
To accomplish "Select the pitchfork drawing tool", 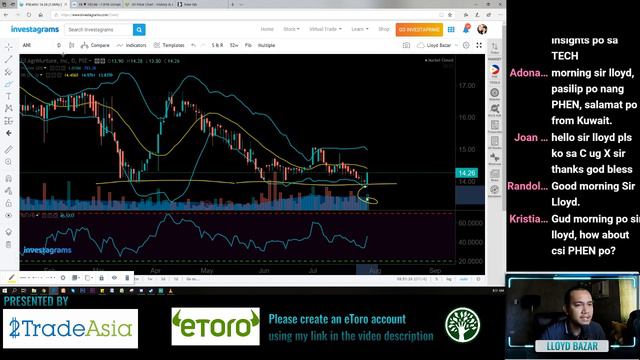I will (9, 72).
